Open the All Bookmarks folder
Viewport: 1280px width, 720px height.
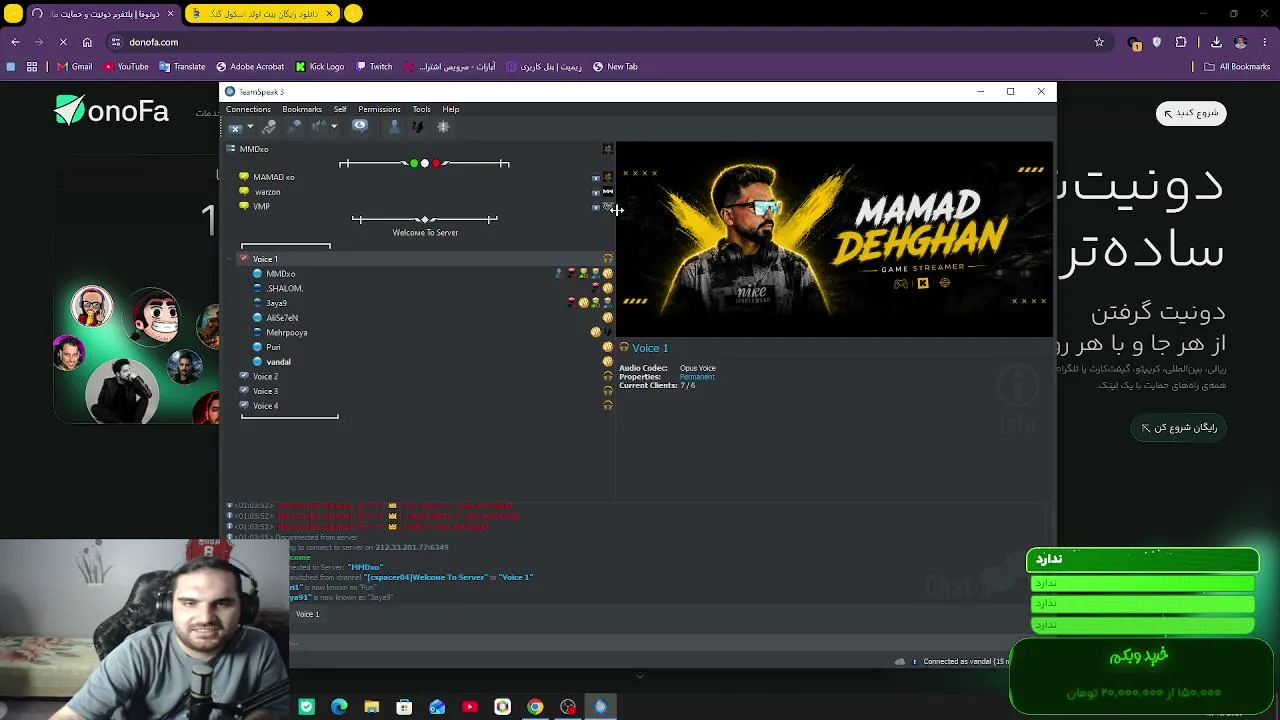click(1237, 67)
